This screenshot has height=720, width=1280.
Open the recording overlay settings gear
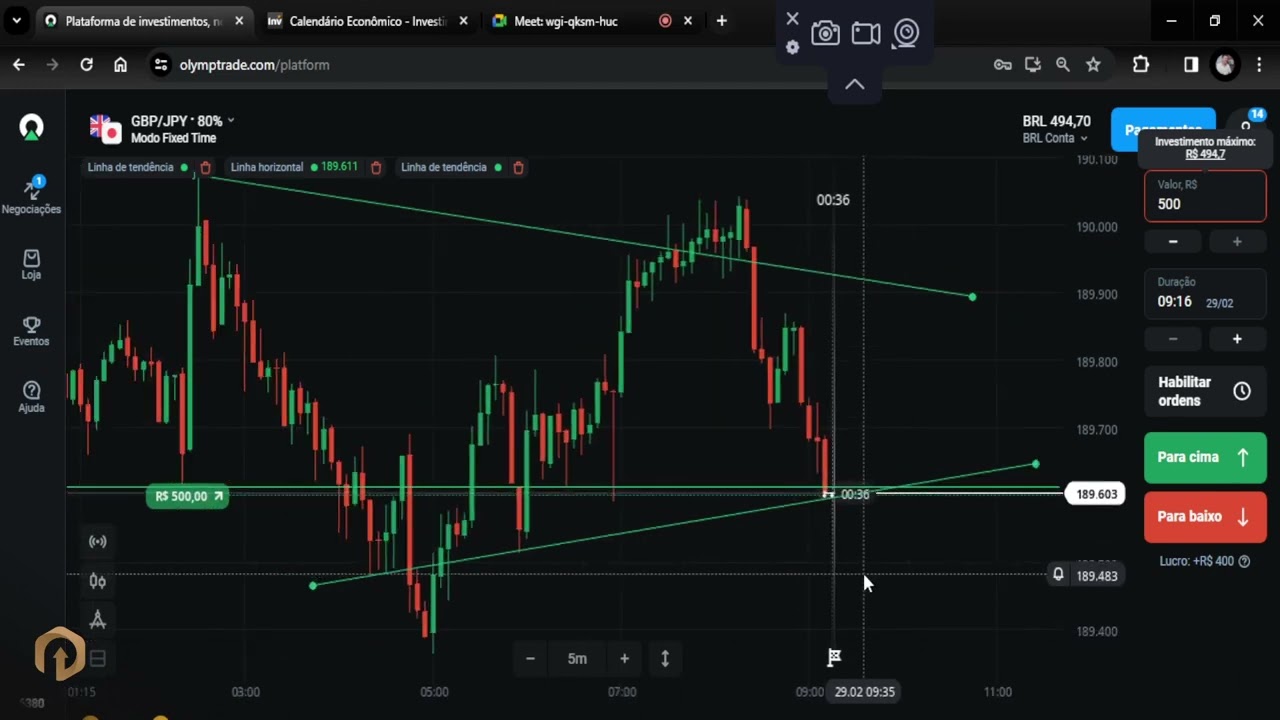793,47
